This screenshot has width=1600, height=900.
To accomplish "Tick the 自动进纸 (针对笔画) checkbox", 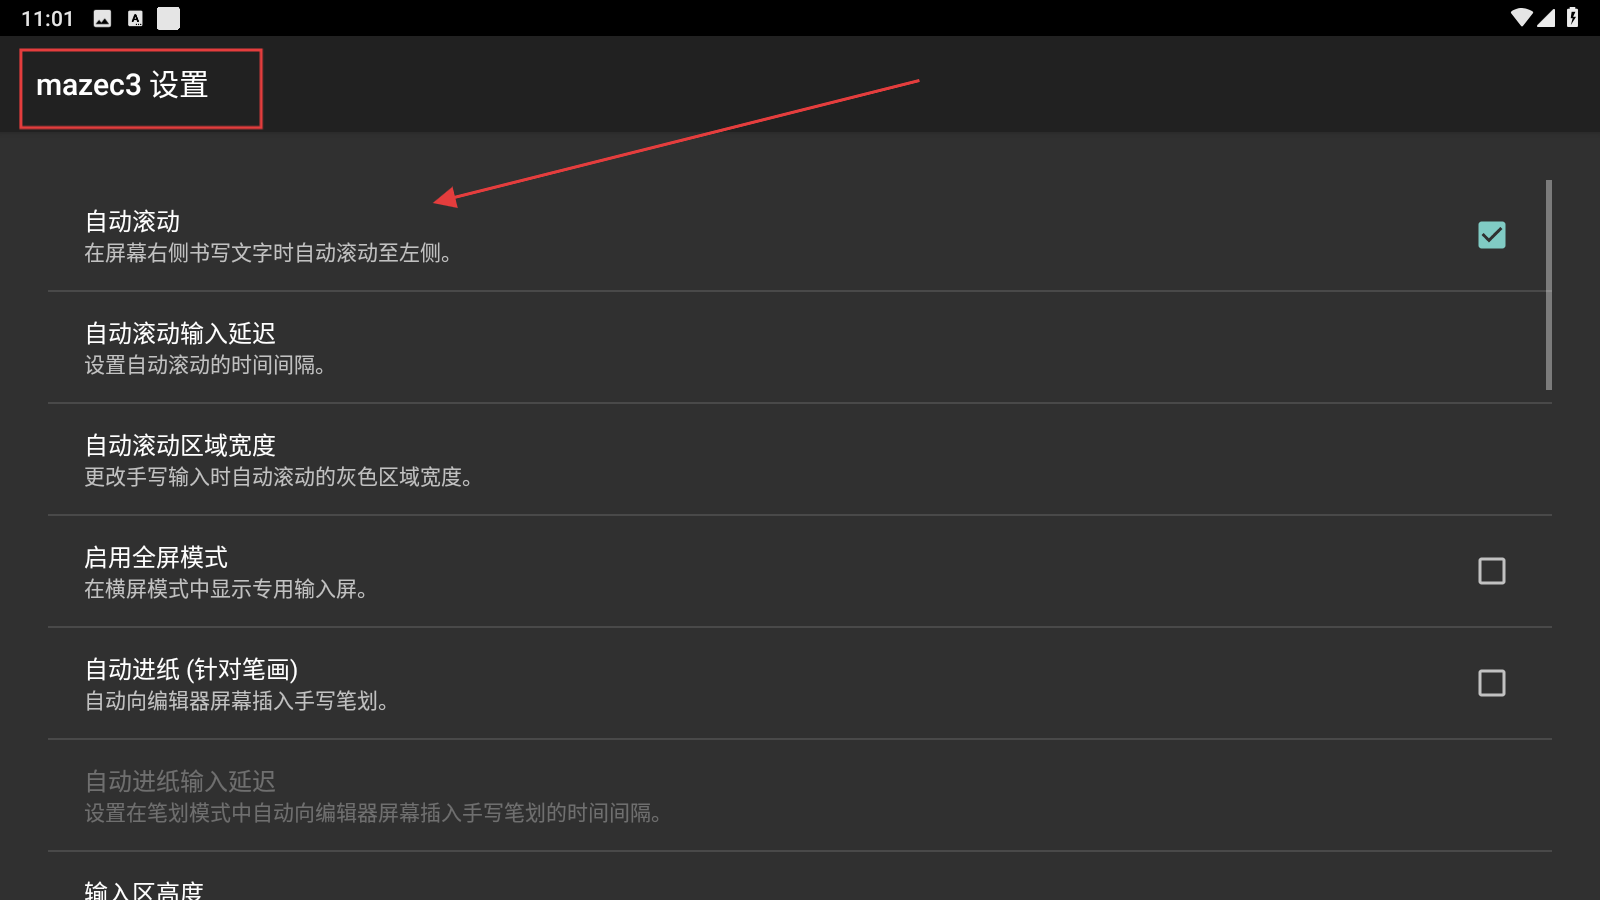I will [1491, 683].
